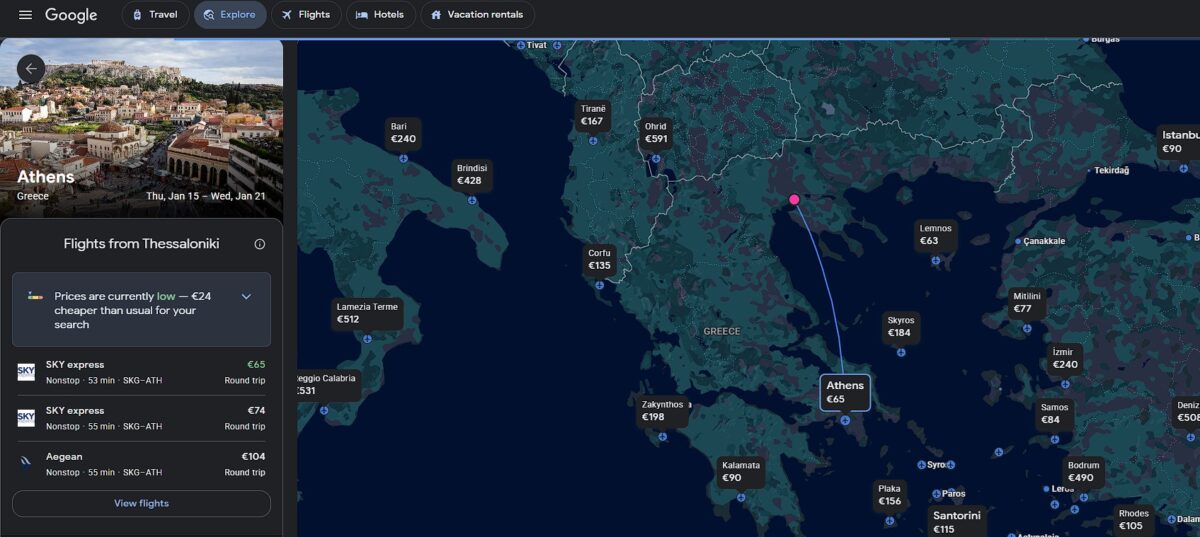
Task: Click the 'Thu, Jan 15 – Wed, Jan 21' dates
Action: [206, 196]
